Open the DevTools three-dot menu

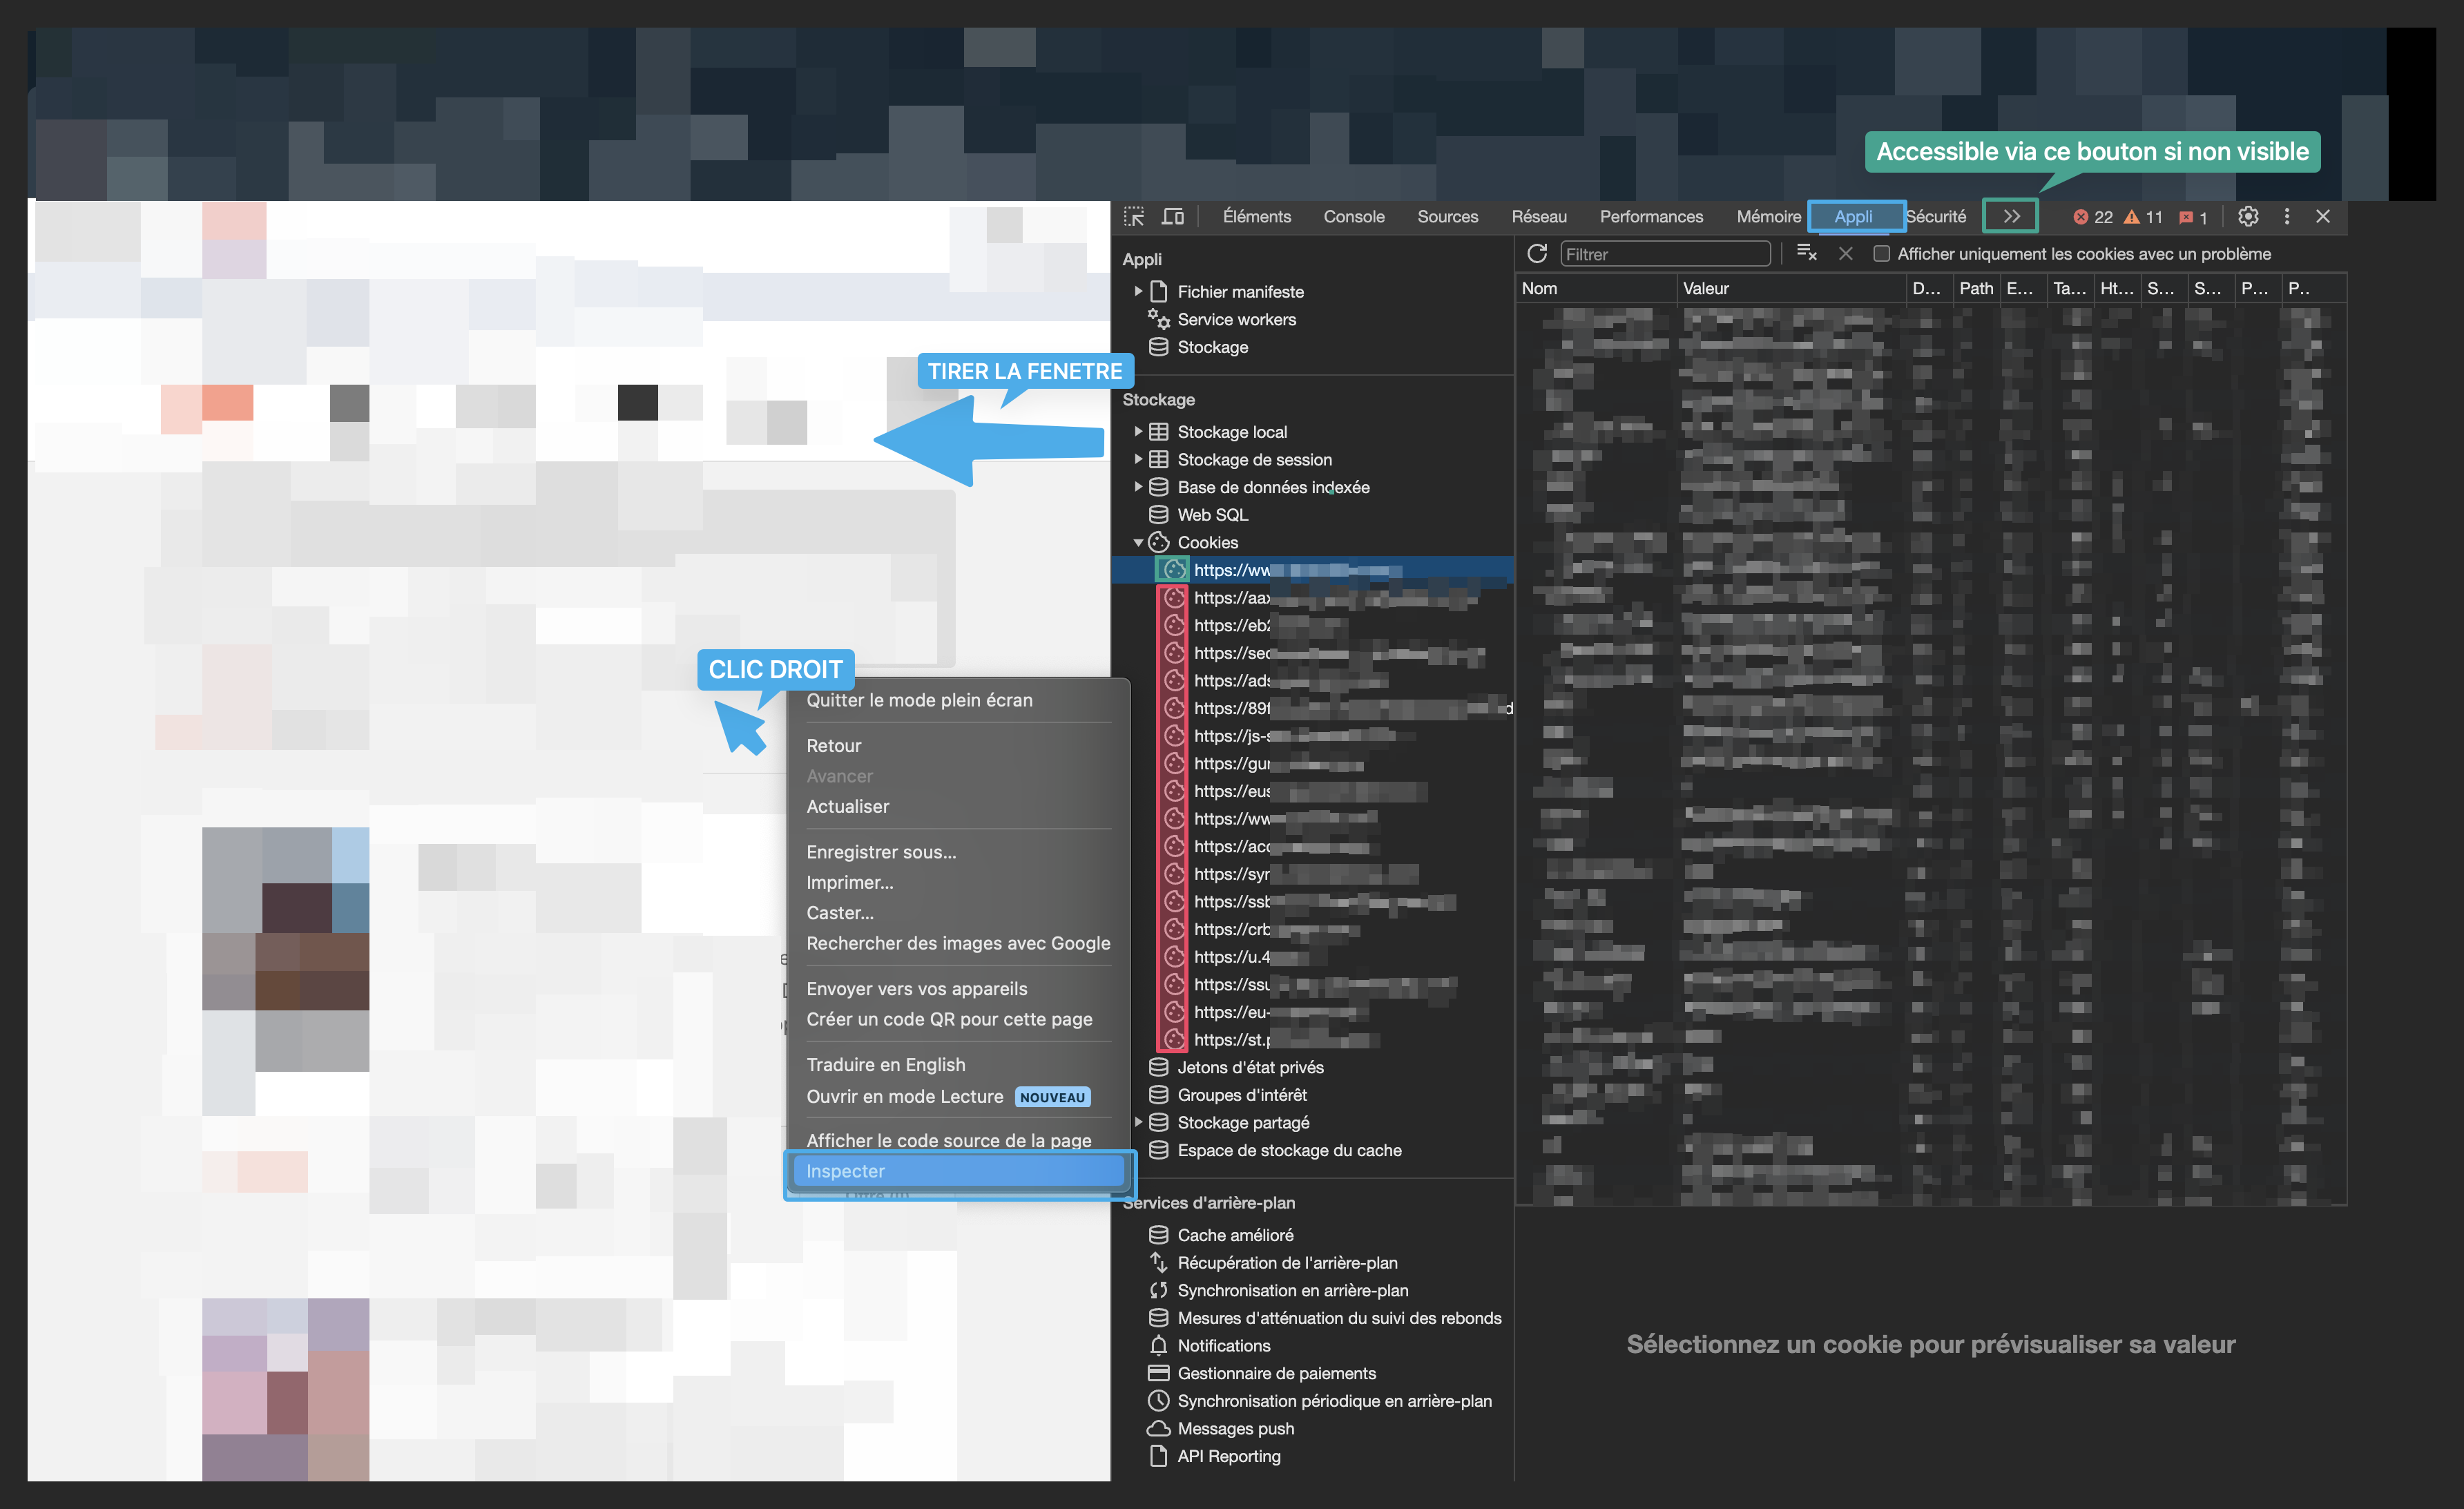pos(2286,216)
